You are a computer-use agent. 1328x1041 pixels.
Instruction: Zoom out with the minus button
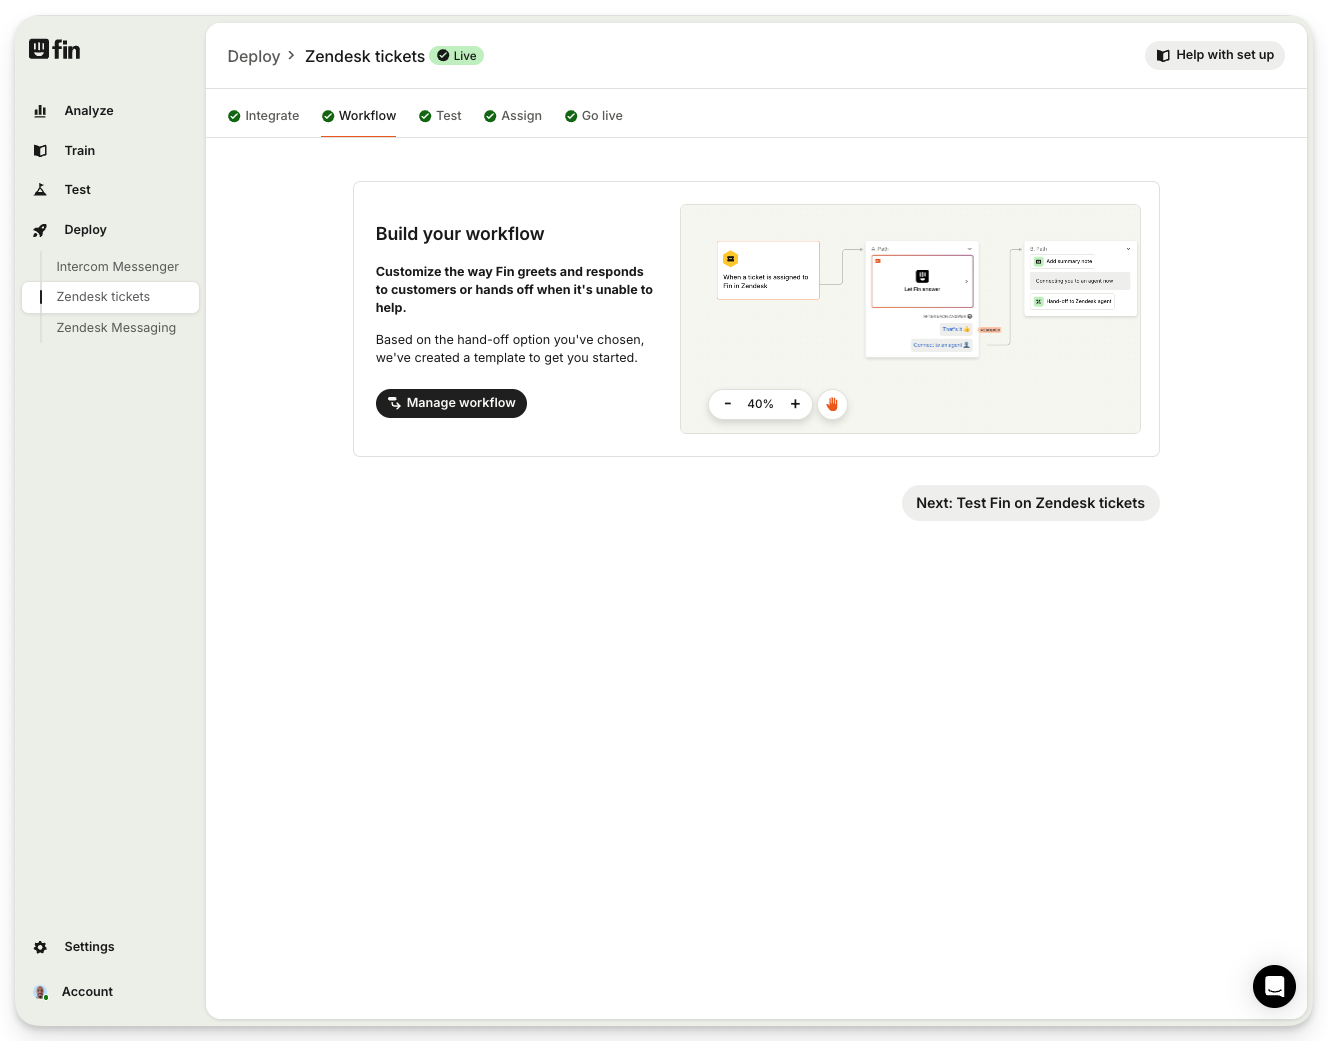[x=728, y=404]
